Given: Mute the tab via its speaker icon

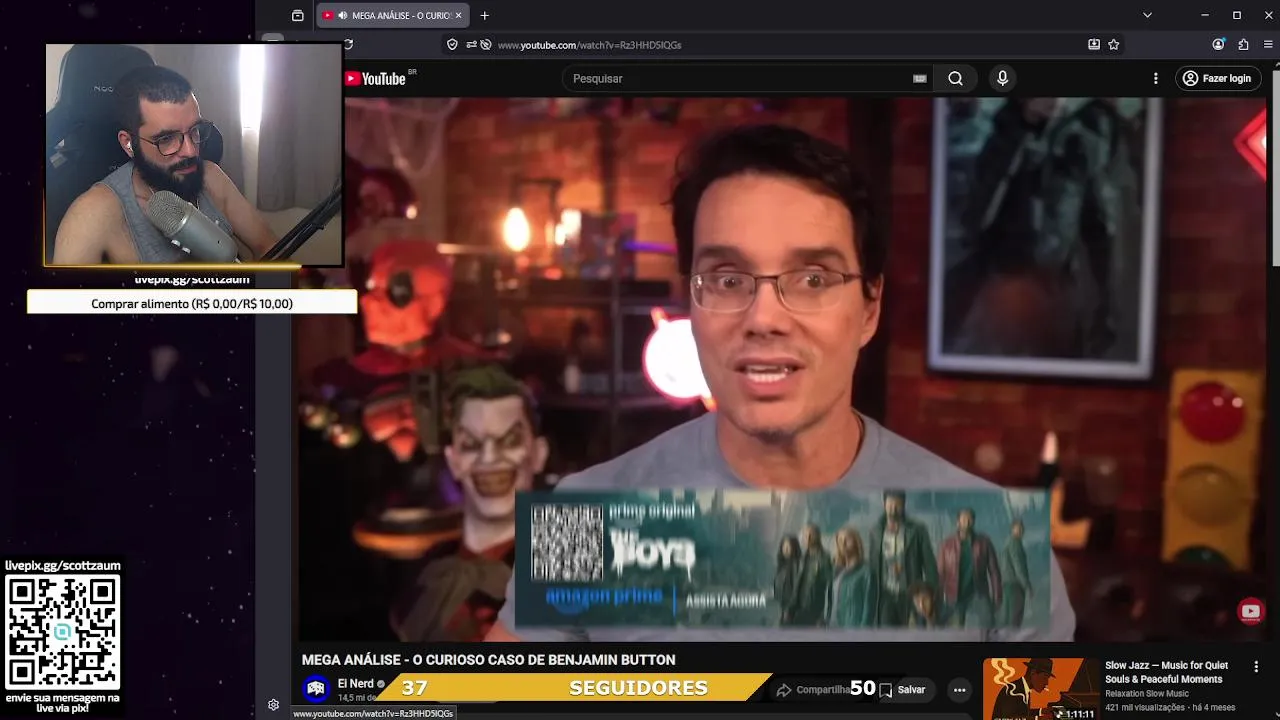Looking at the screenshot, I should coord(343,16).
